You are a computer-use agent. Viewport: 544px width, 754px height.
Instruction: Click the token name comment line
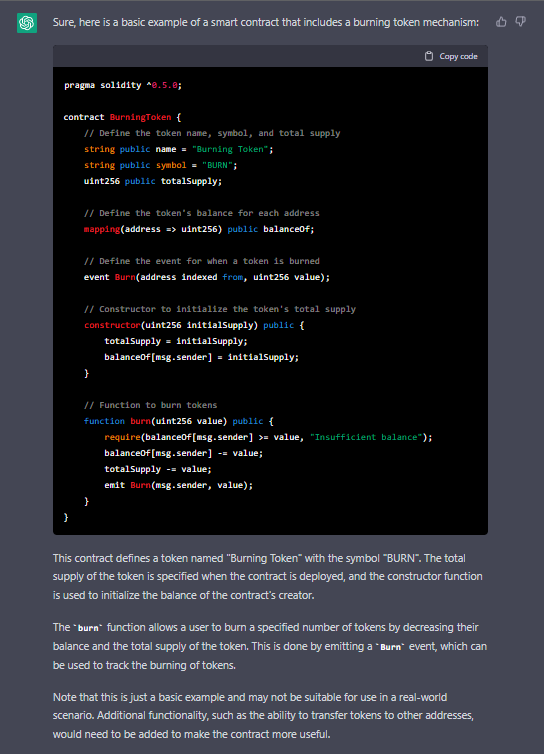tap(212, 133)
